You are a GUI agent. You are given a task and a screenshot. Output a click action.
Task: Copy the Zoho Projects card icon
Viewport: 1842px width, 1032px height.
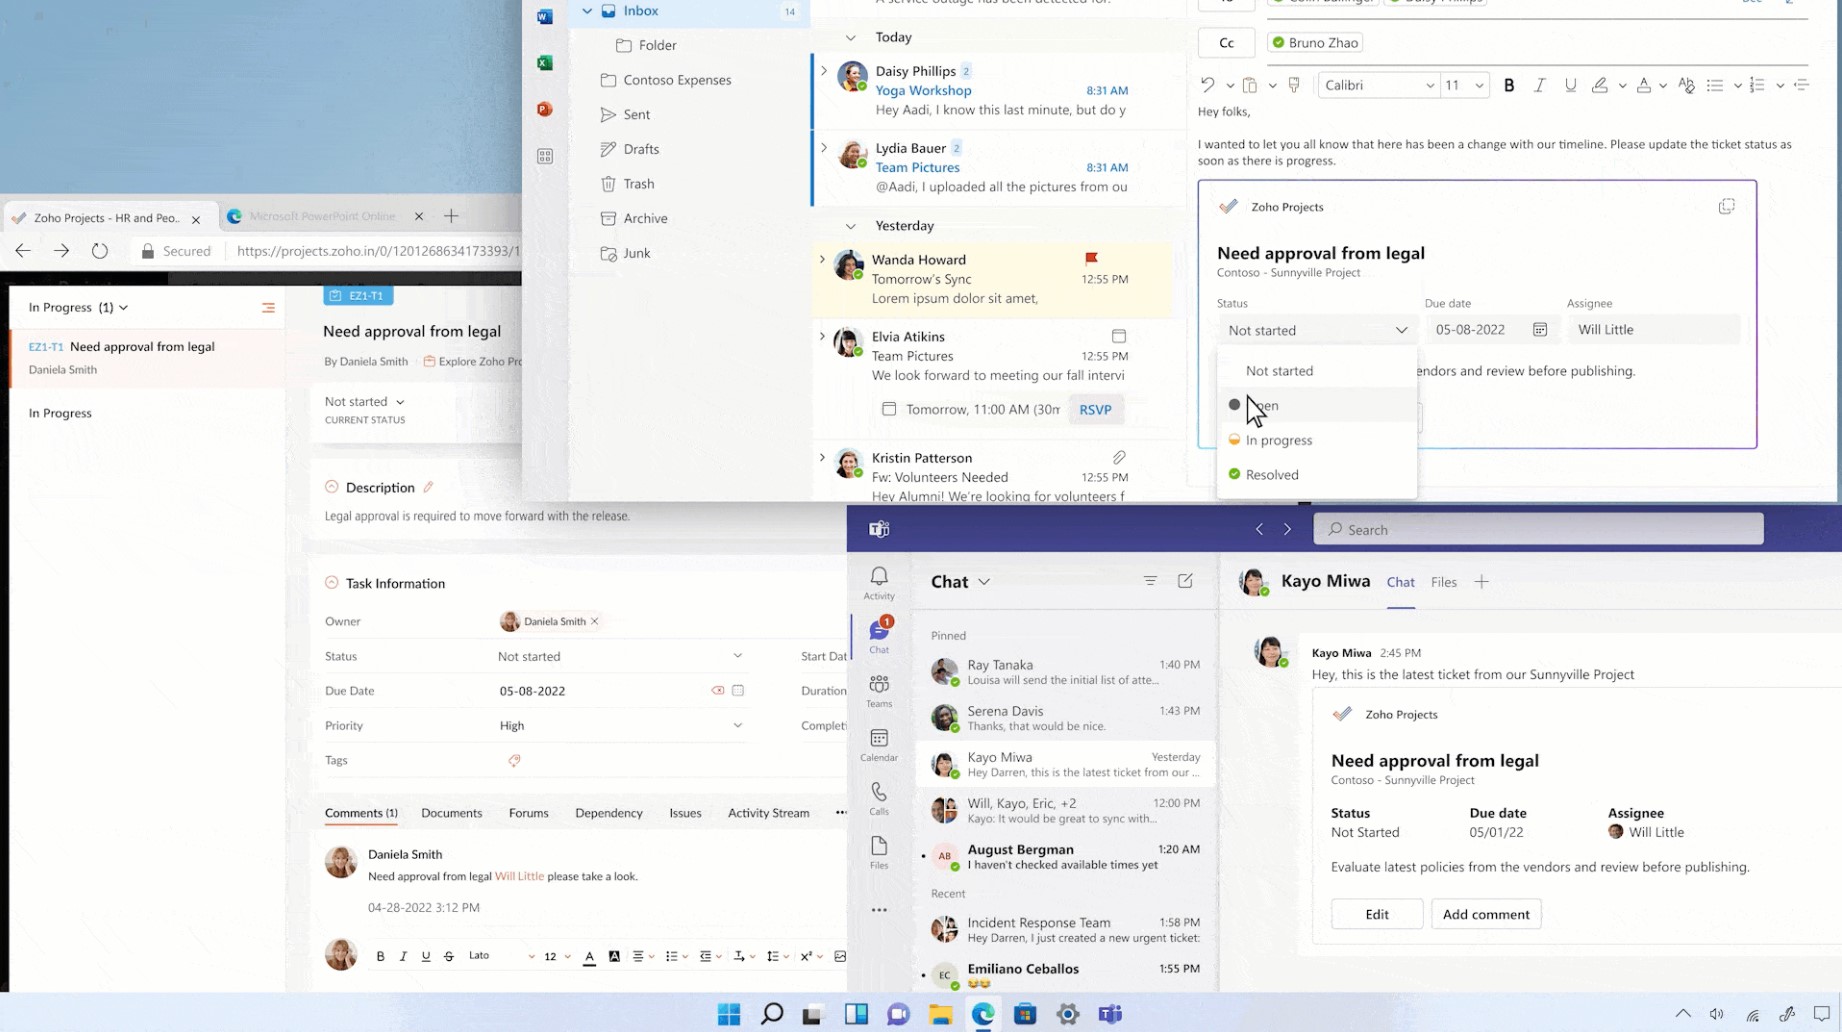(x=1726, y=206)
